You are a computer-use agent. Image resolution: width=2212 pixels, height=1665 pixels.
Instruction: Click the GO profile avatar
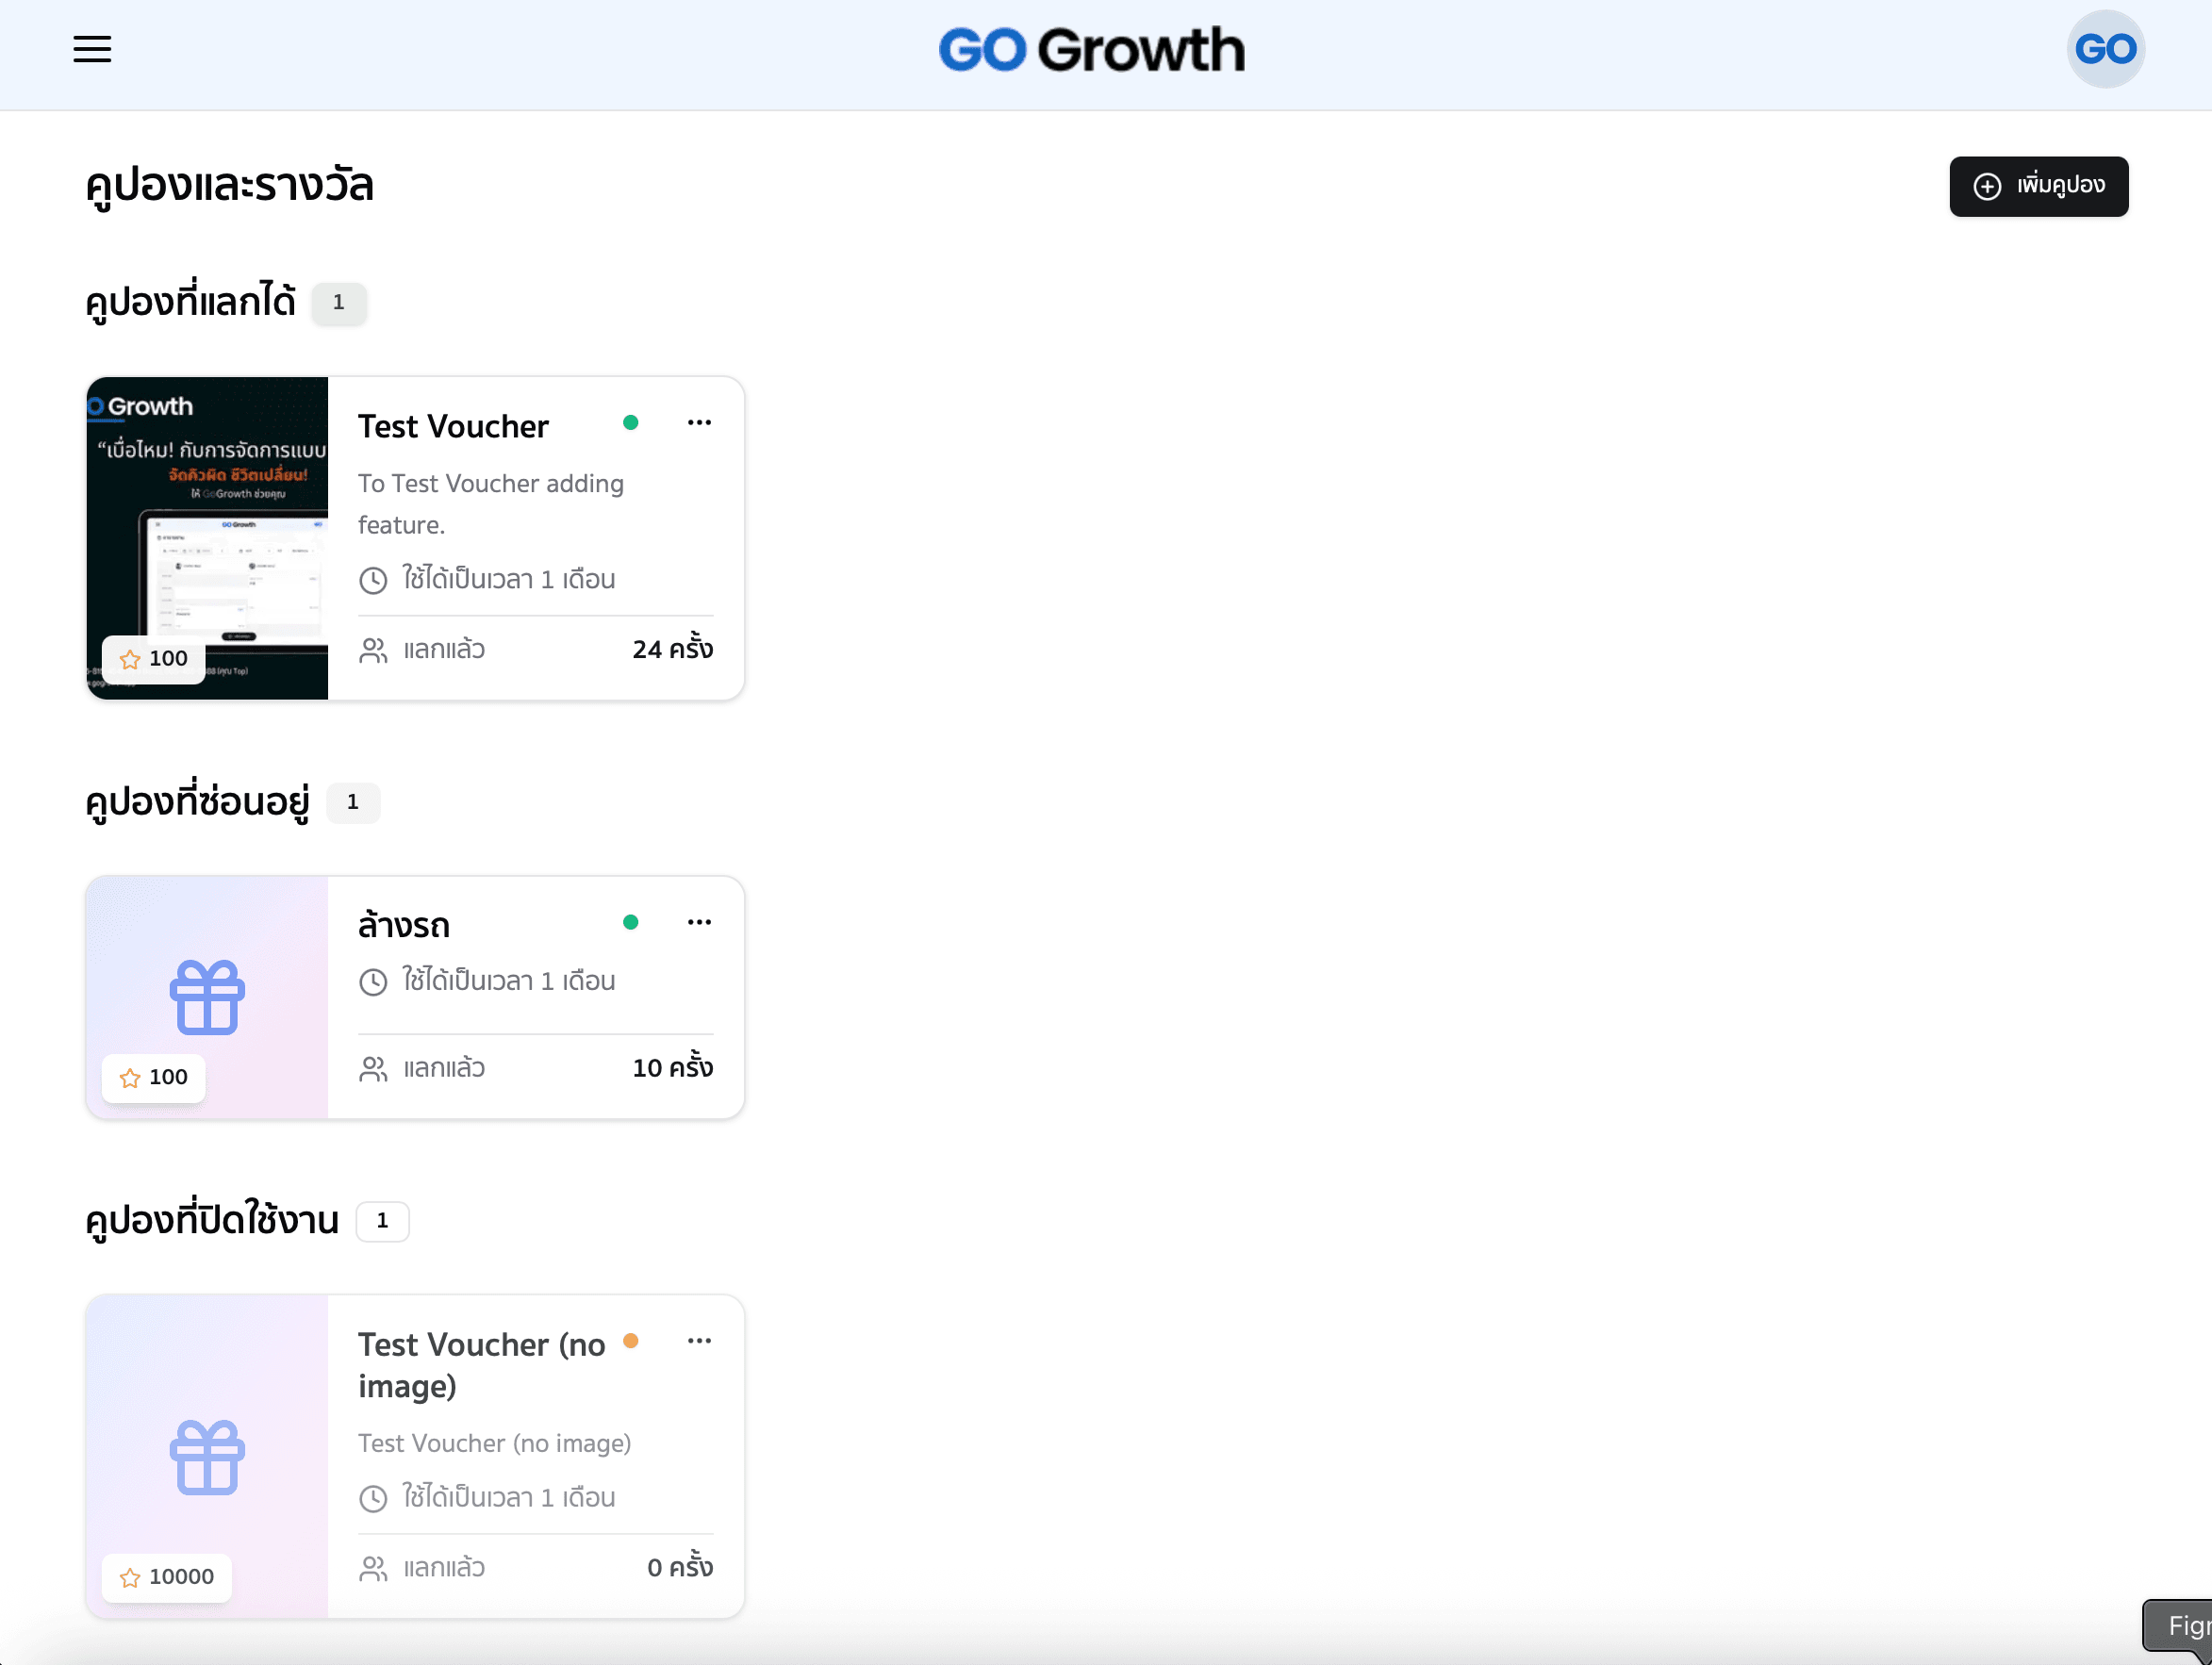[2104, 49]
